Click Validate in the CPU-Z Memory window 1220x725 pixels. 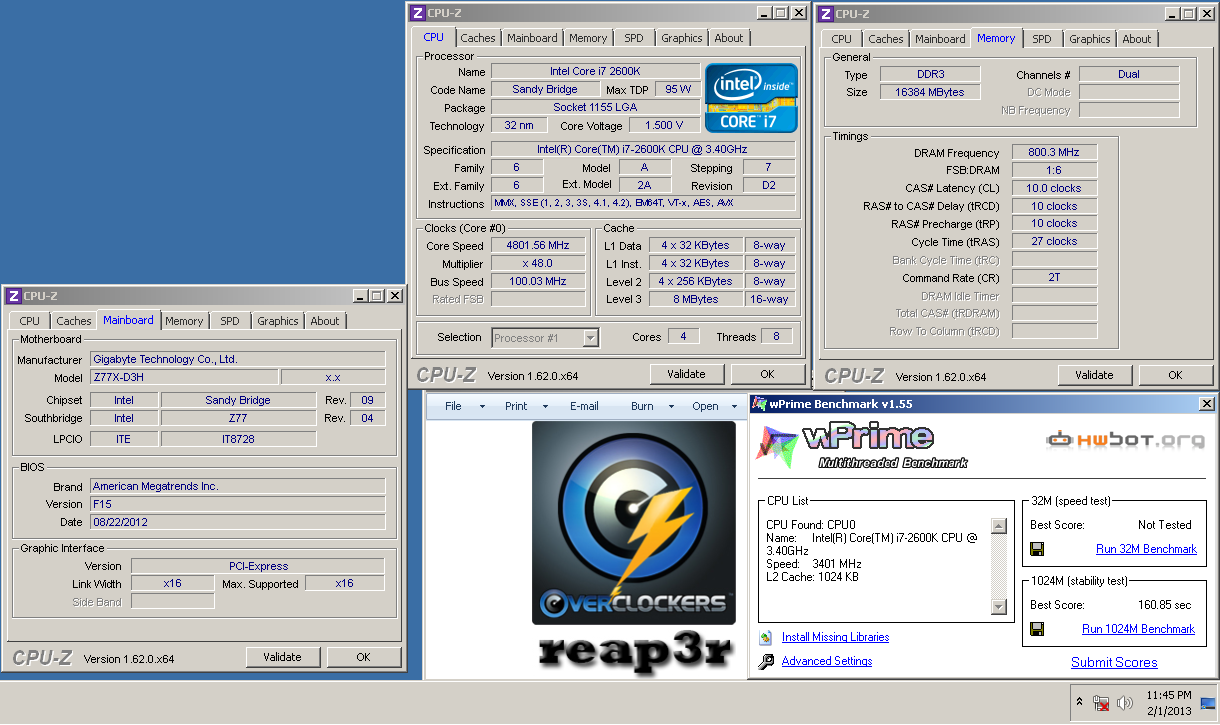1095,375
